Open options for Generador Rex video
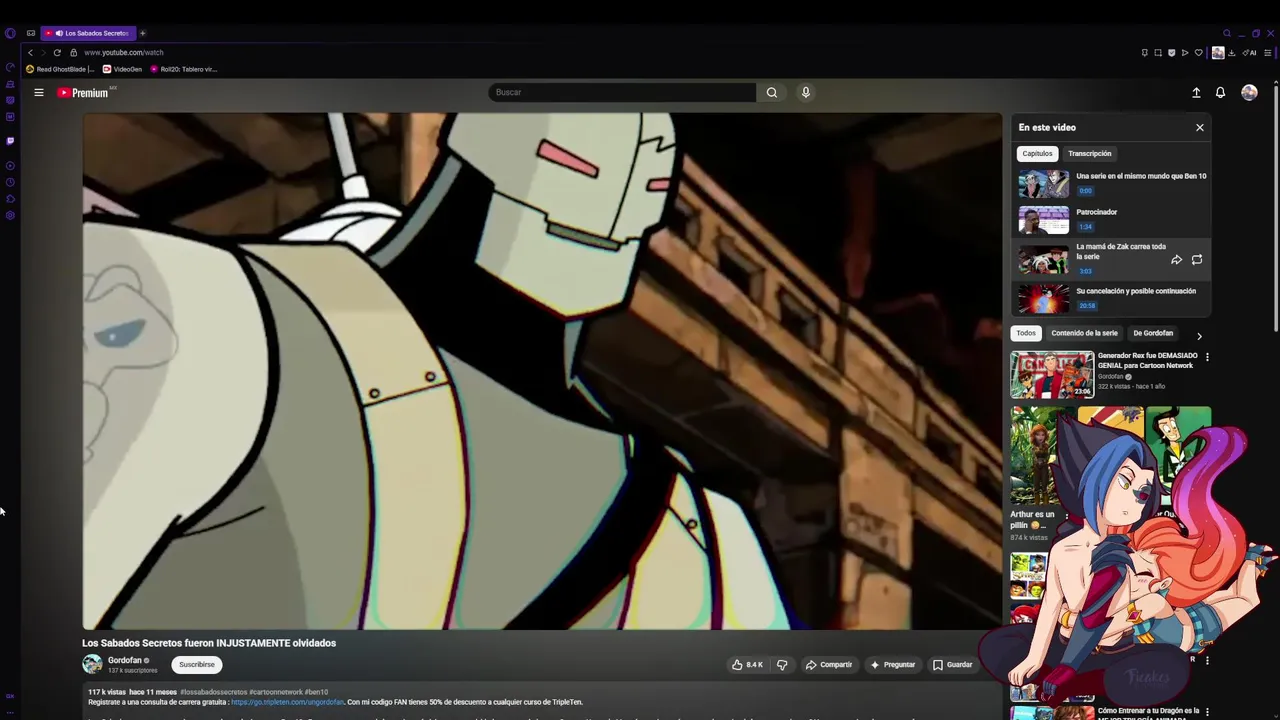 click(x=1207, y=357)
